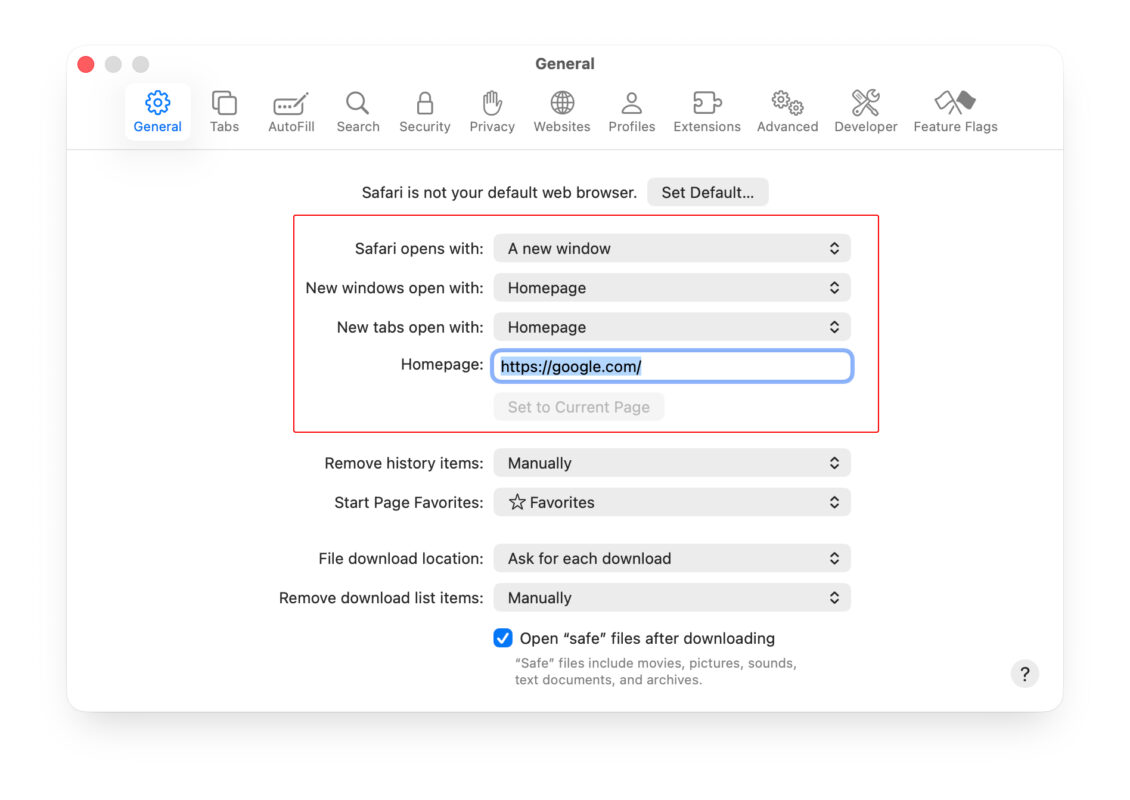1130x800 pixels.
Task: Select the Privacy hand icon
Action: pyautogui.click(x=492, y=111)
